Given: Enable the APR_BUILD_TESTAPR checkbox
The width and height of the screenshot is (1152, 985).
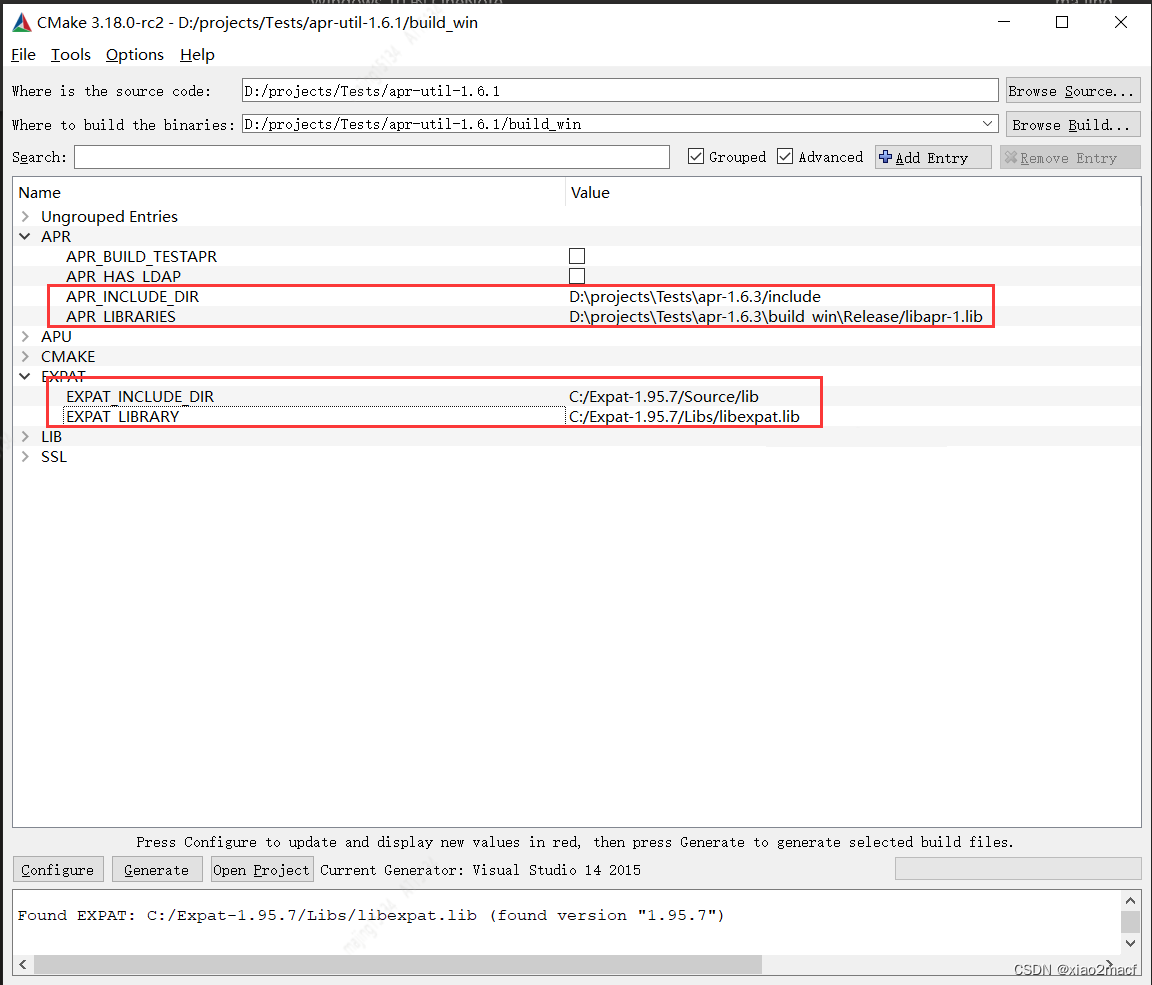Looking at the screenshot, I should coord(577,255).
